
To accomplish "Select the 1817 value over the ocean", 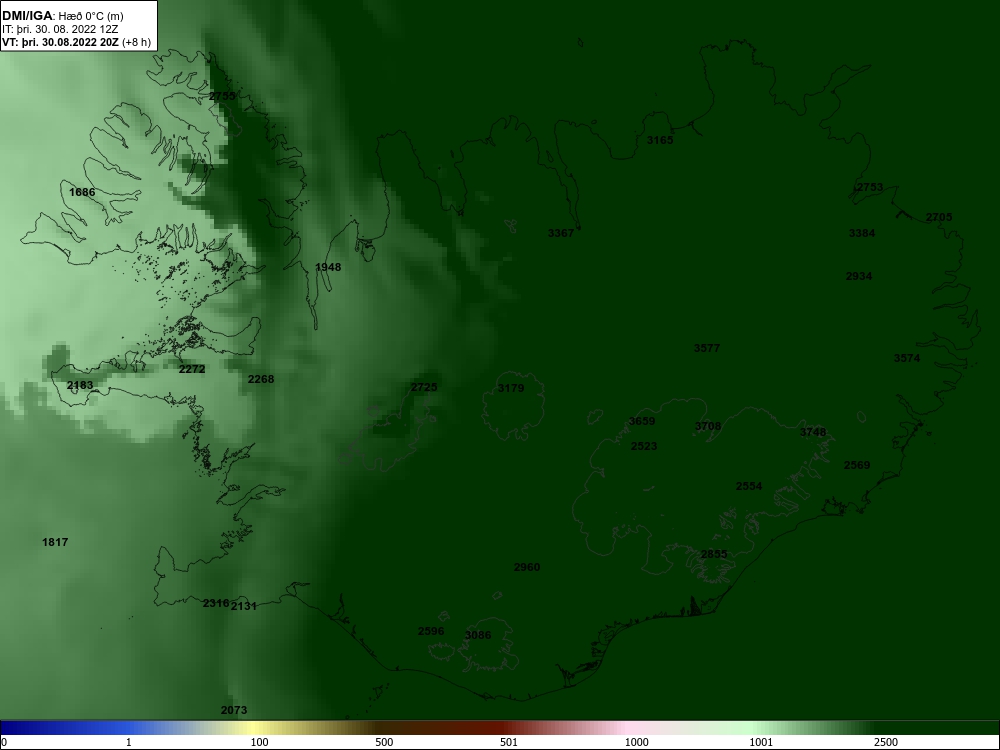I will tap(55, 543).
